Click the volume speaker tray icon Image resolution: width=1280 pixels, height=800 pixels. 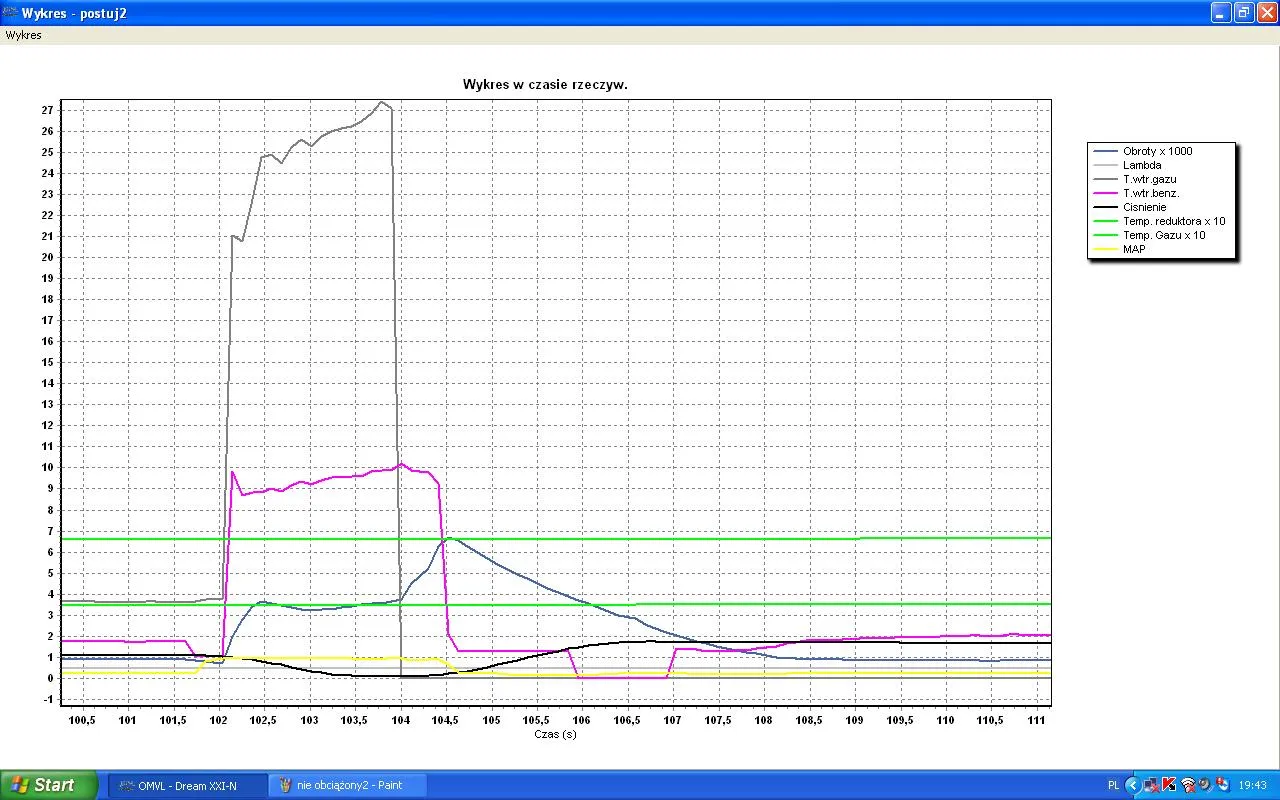[x=1205, y=785]
